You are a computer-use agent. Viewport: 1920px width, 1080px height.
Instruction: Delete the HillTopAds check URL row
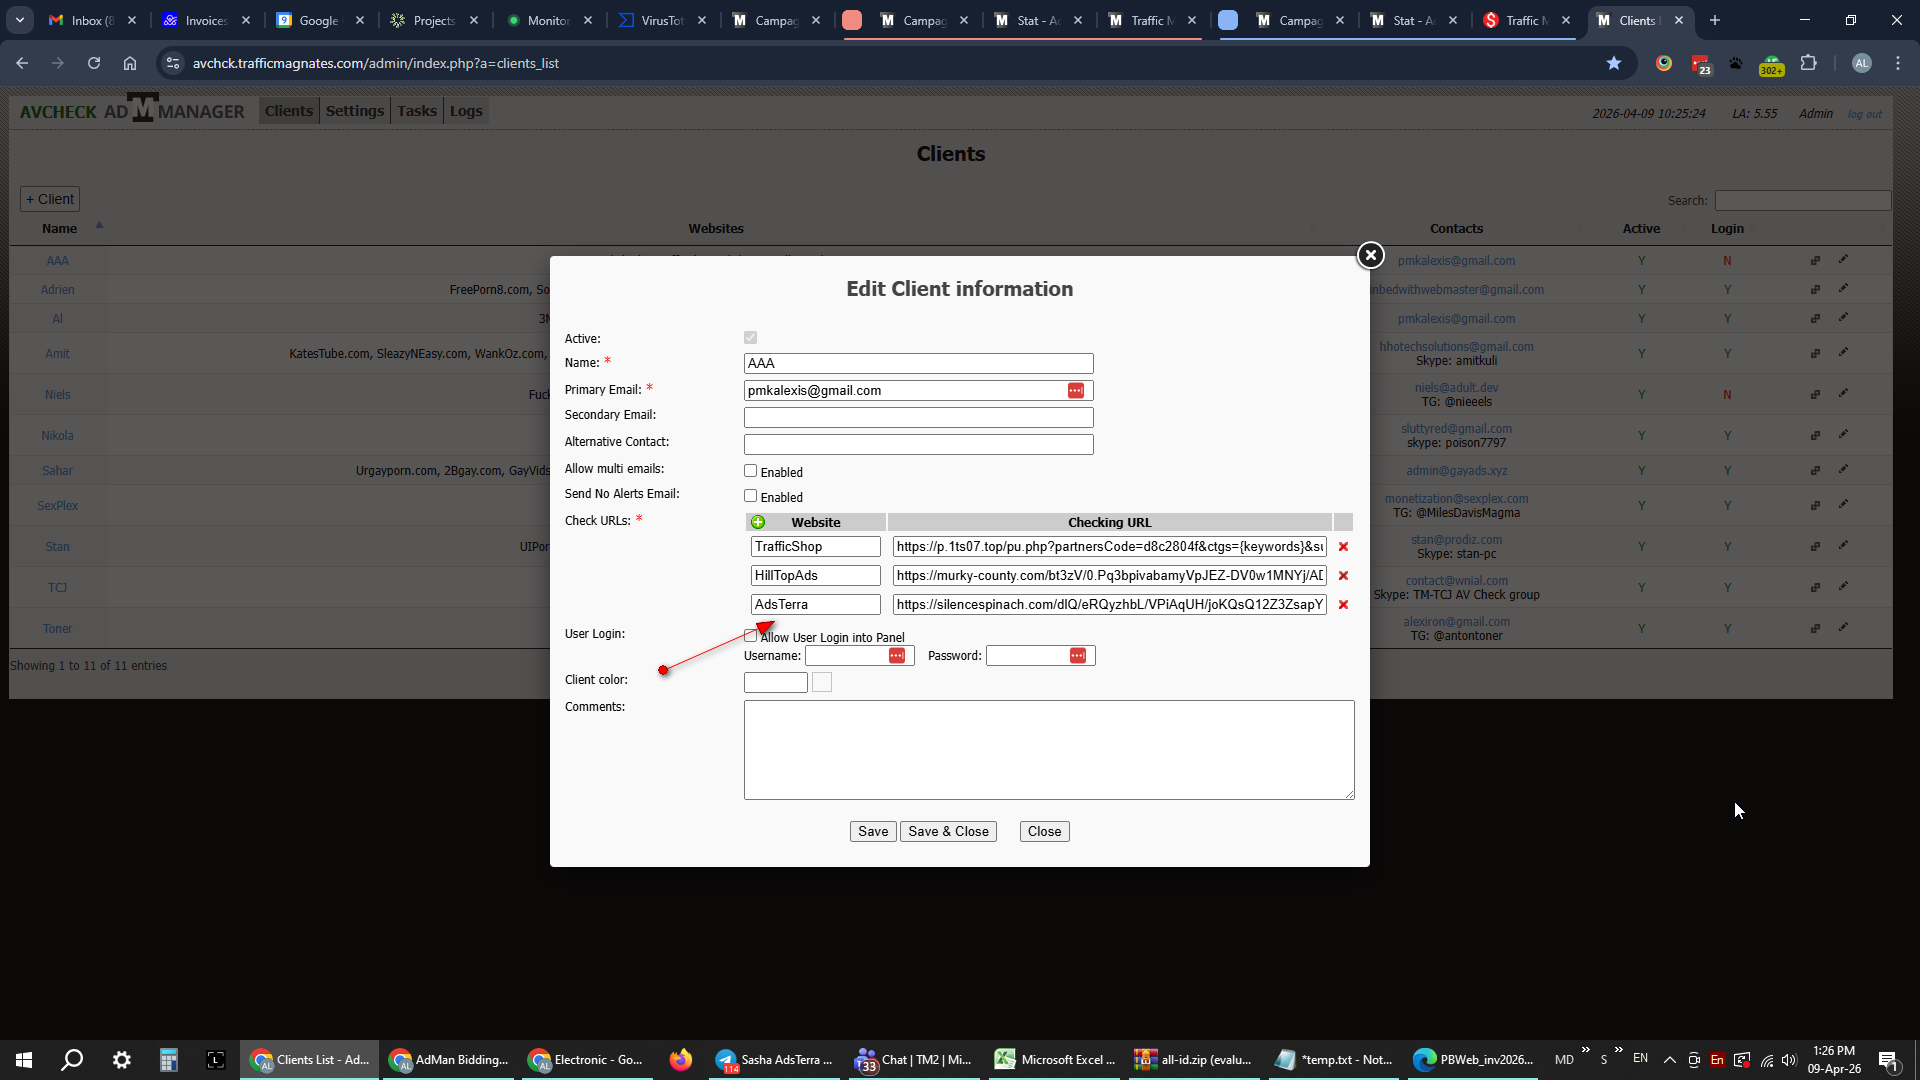(x=1343, y=576)
